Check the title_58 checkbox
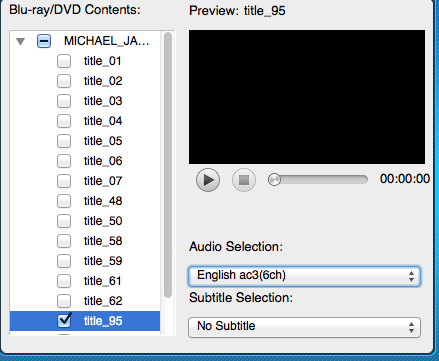The height and width of the screenshot is (361, 439). (x=64, y=241)
